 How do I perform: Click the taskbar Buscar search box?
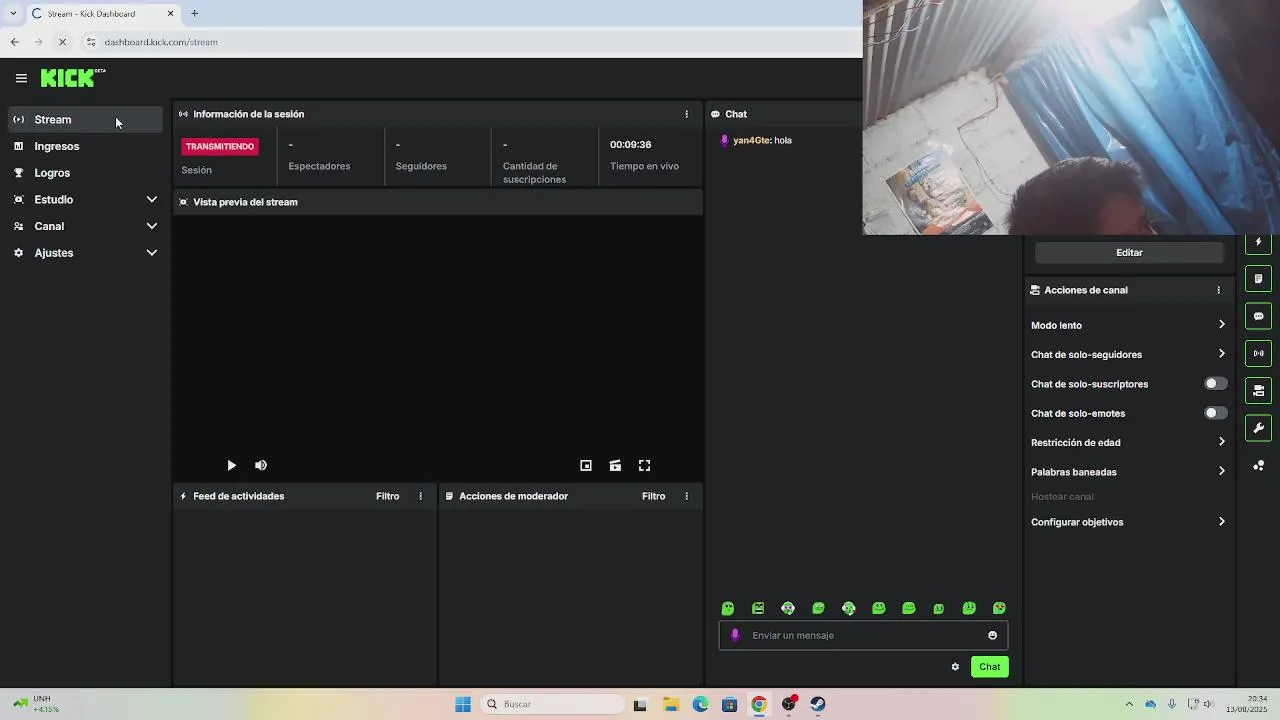(552, 704)
